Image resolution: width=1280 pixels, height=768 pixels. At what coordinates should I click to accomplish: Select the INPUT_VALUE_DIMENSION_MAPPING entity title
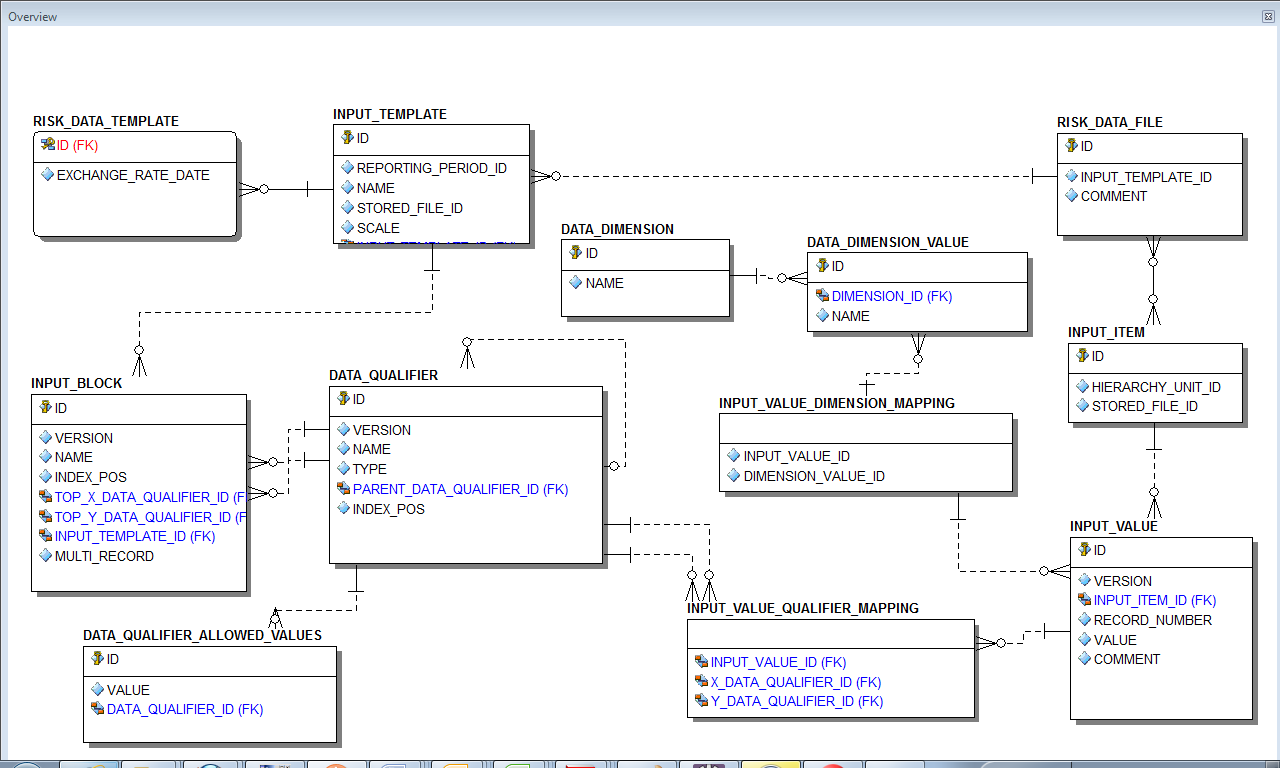coord(837,403)
